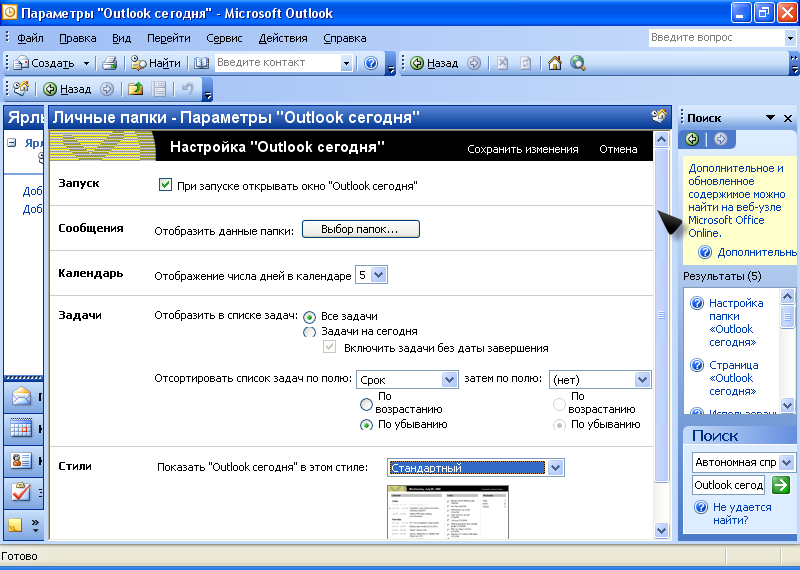
Task: Click the forward arrow in Search pane
Action: 720,139
